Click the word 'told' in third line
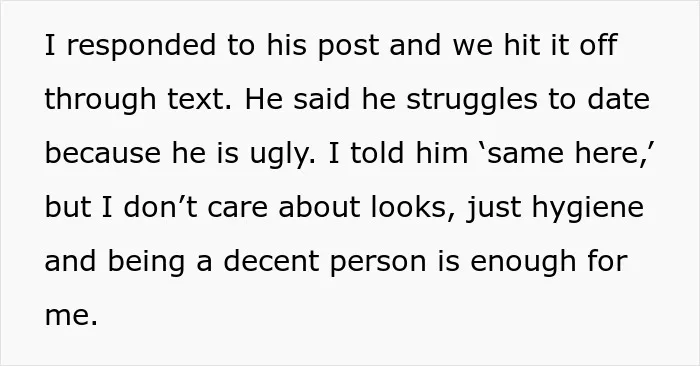The height and width of the screenshot is (366, 700). (377, 153)
